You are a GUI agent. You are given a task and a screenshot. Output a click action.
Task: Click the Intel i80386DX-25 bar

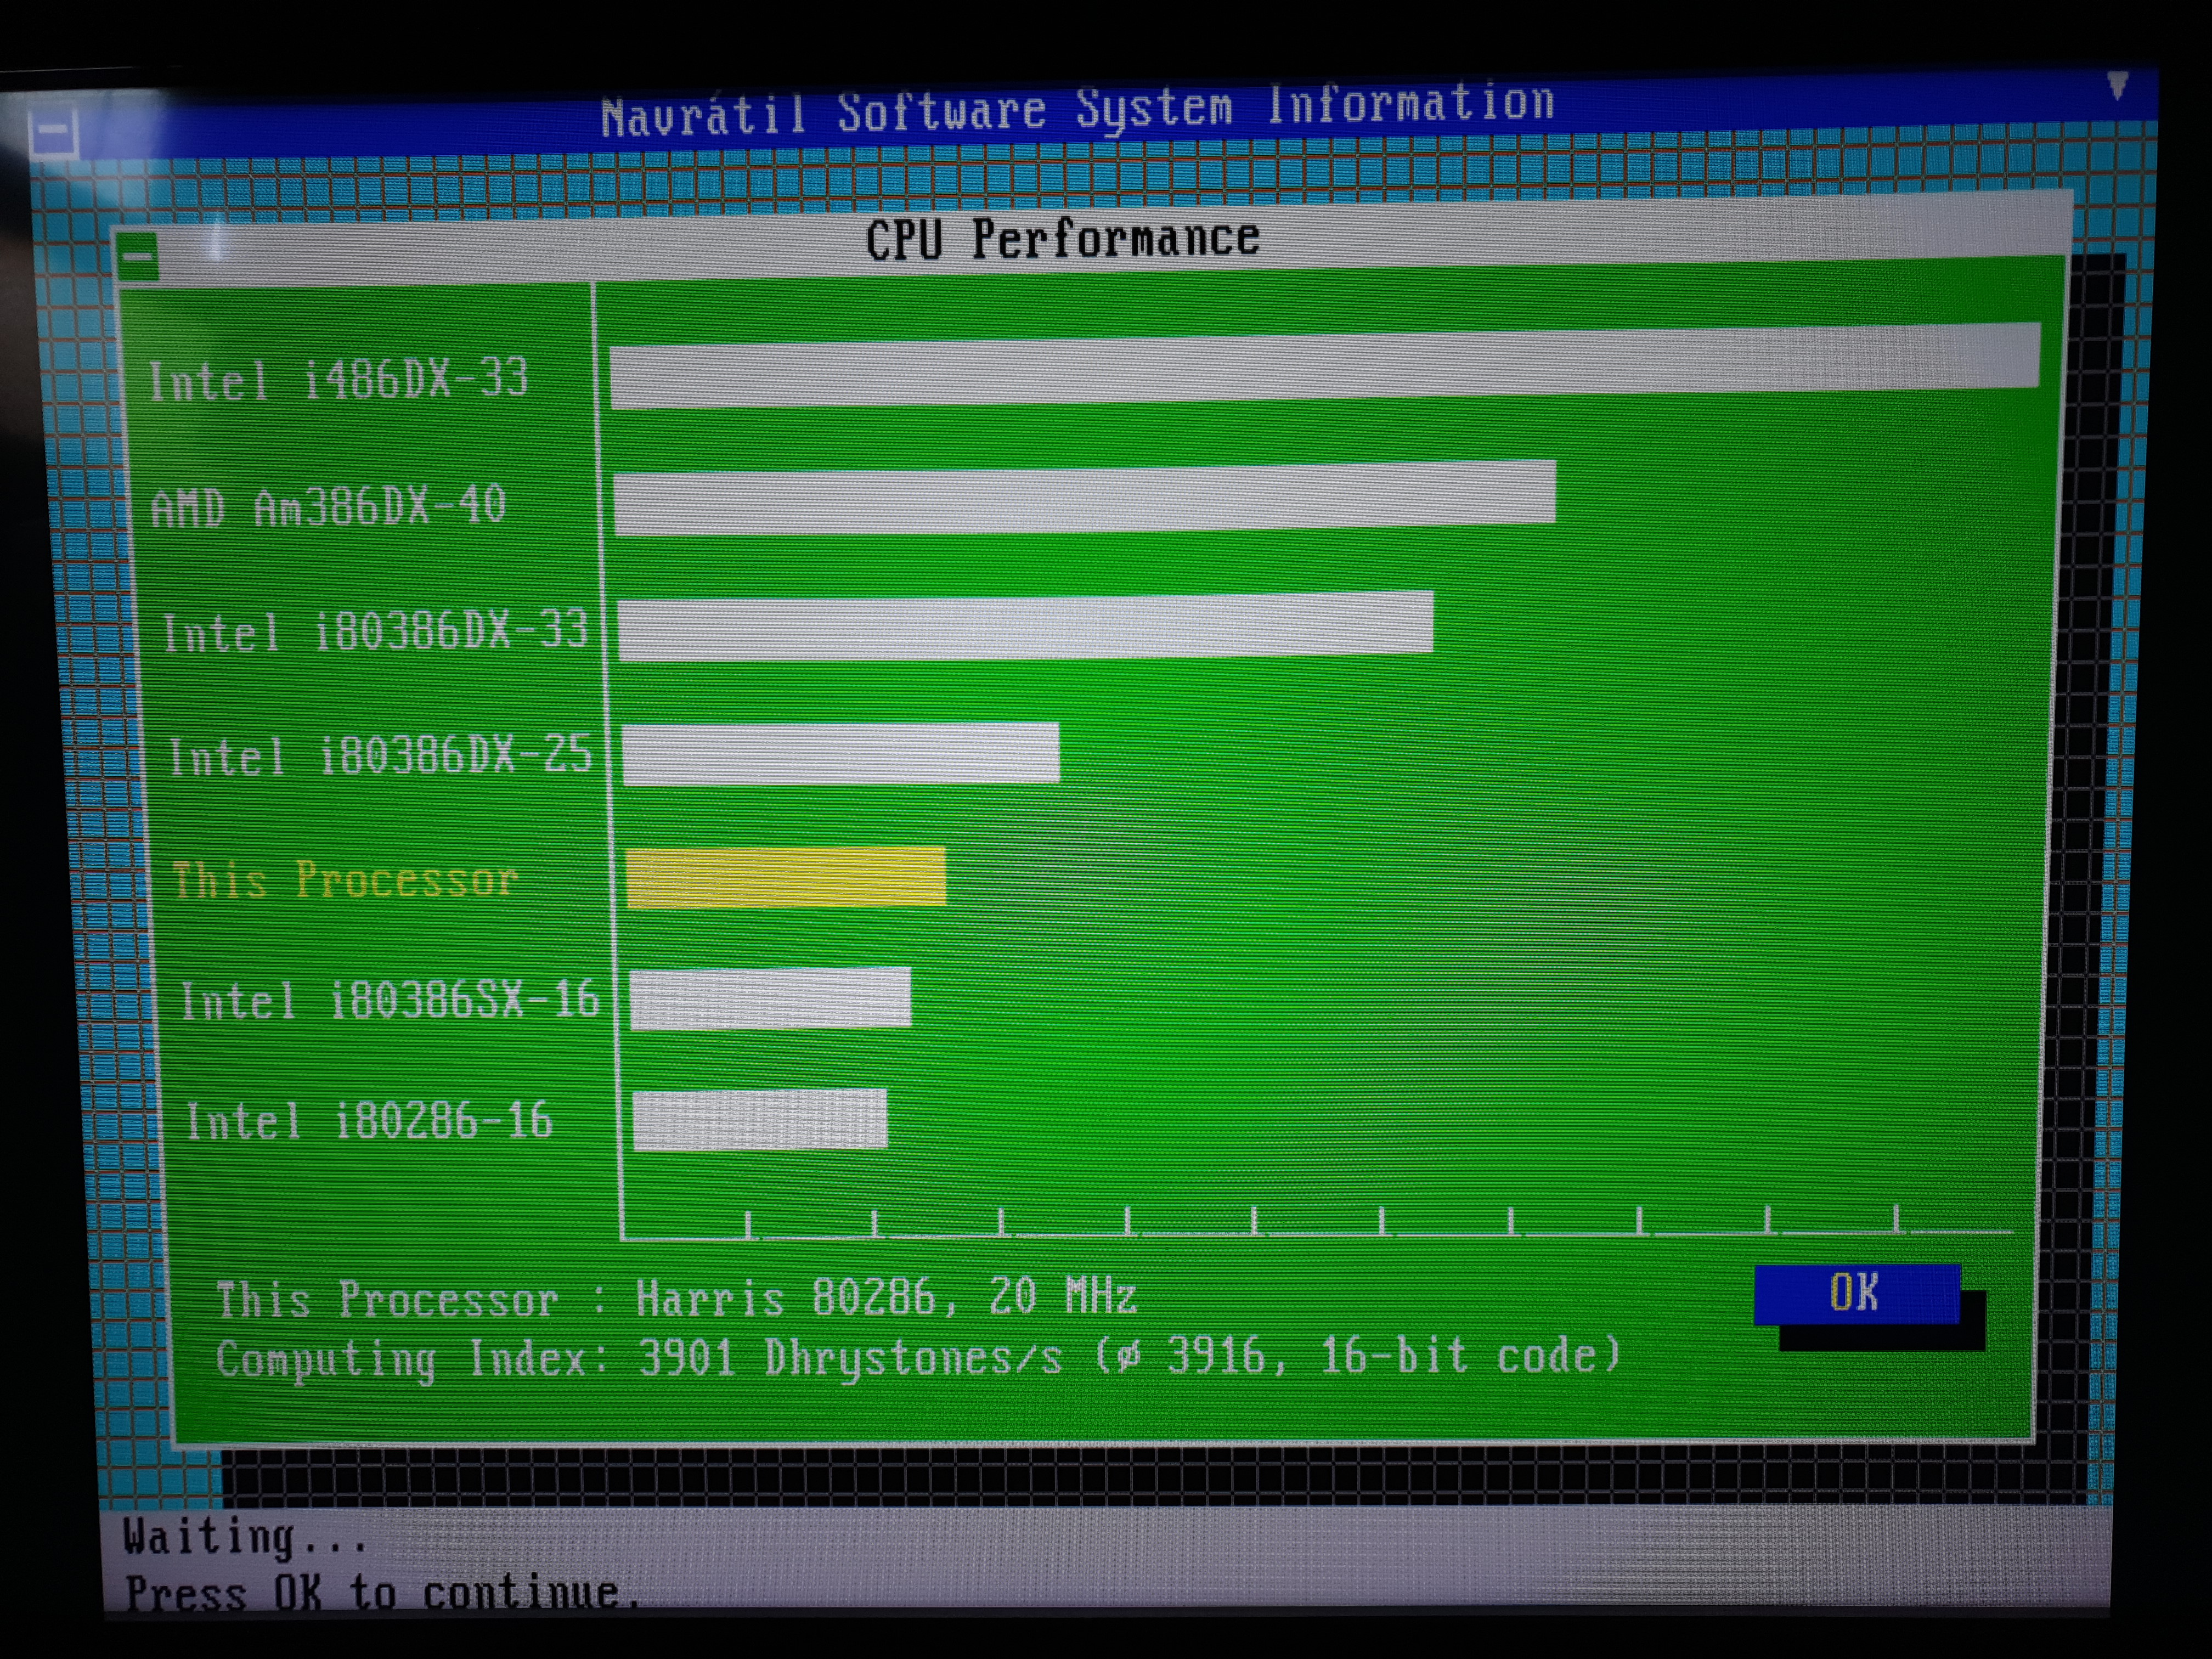click(x=841, y=753)
